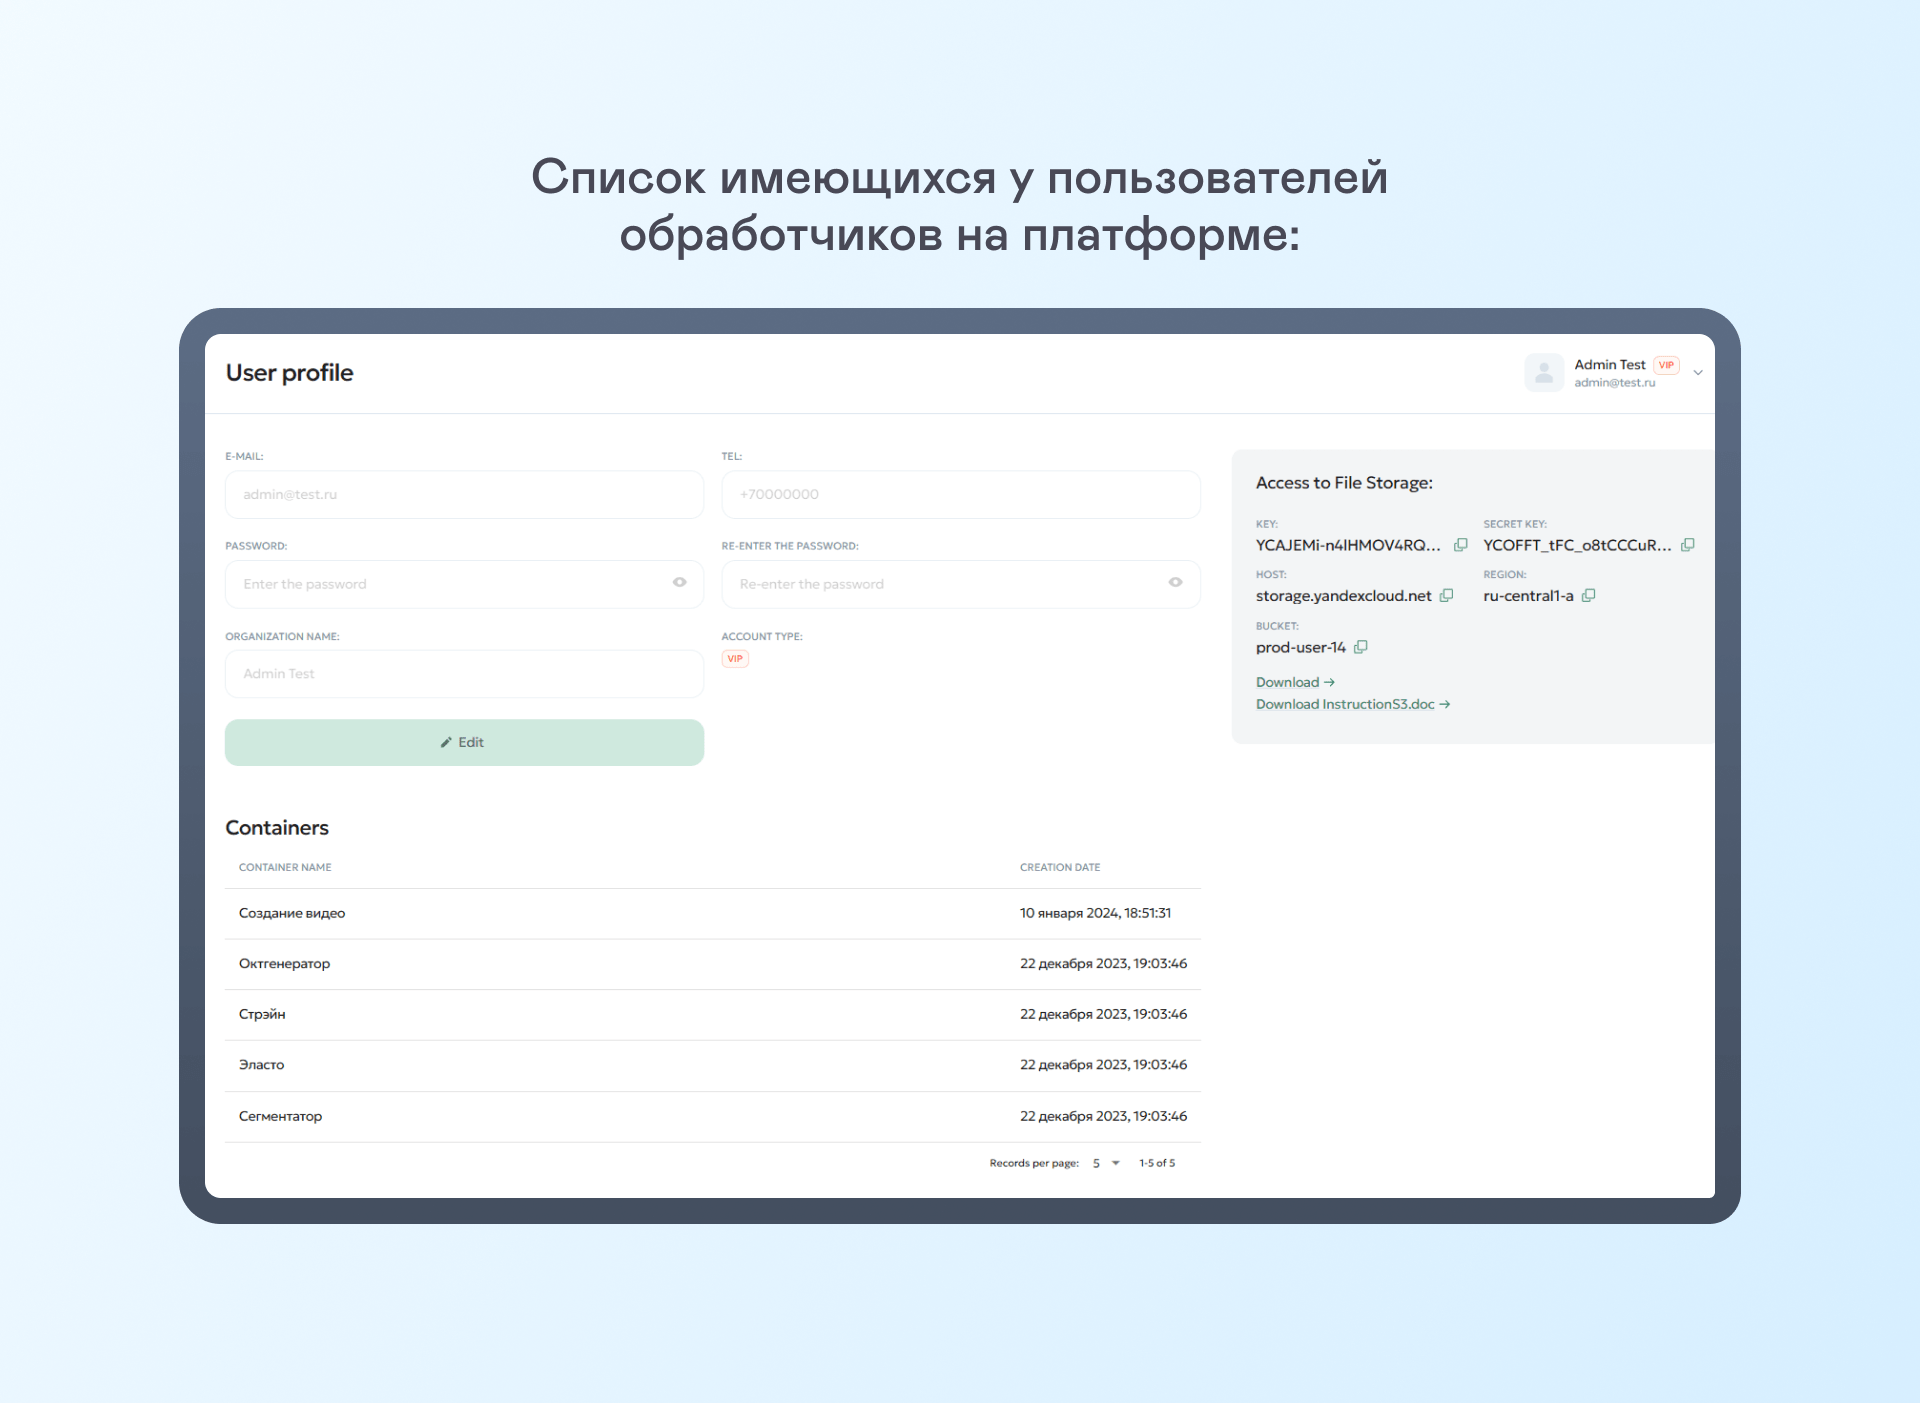The width and height of the screenshot is (1920, 1403).
Task: Toggle visibility of re-entered password
Action: pos(1176,583)
